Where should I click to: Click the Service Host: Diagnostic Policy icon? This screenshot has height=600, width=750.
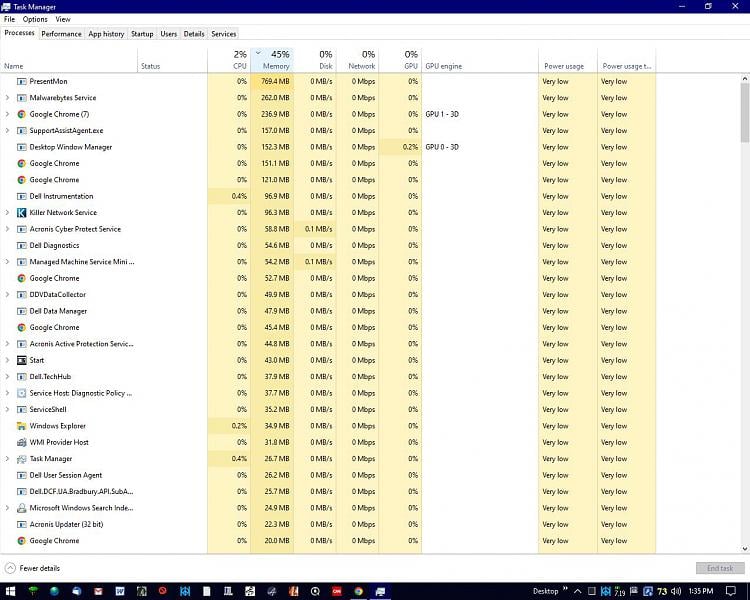22,393
